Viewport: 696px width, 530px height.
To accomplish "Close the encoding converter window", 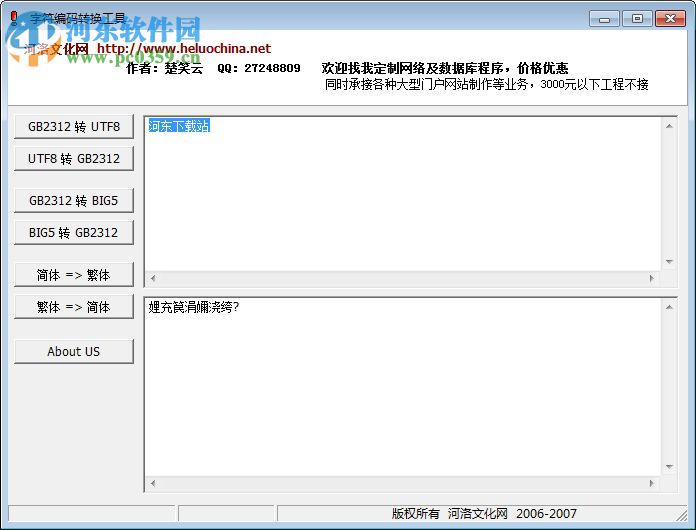I will tap(670, 19).
